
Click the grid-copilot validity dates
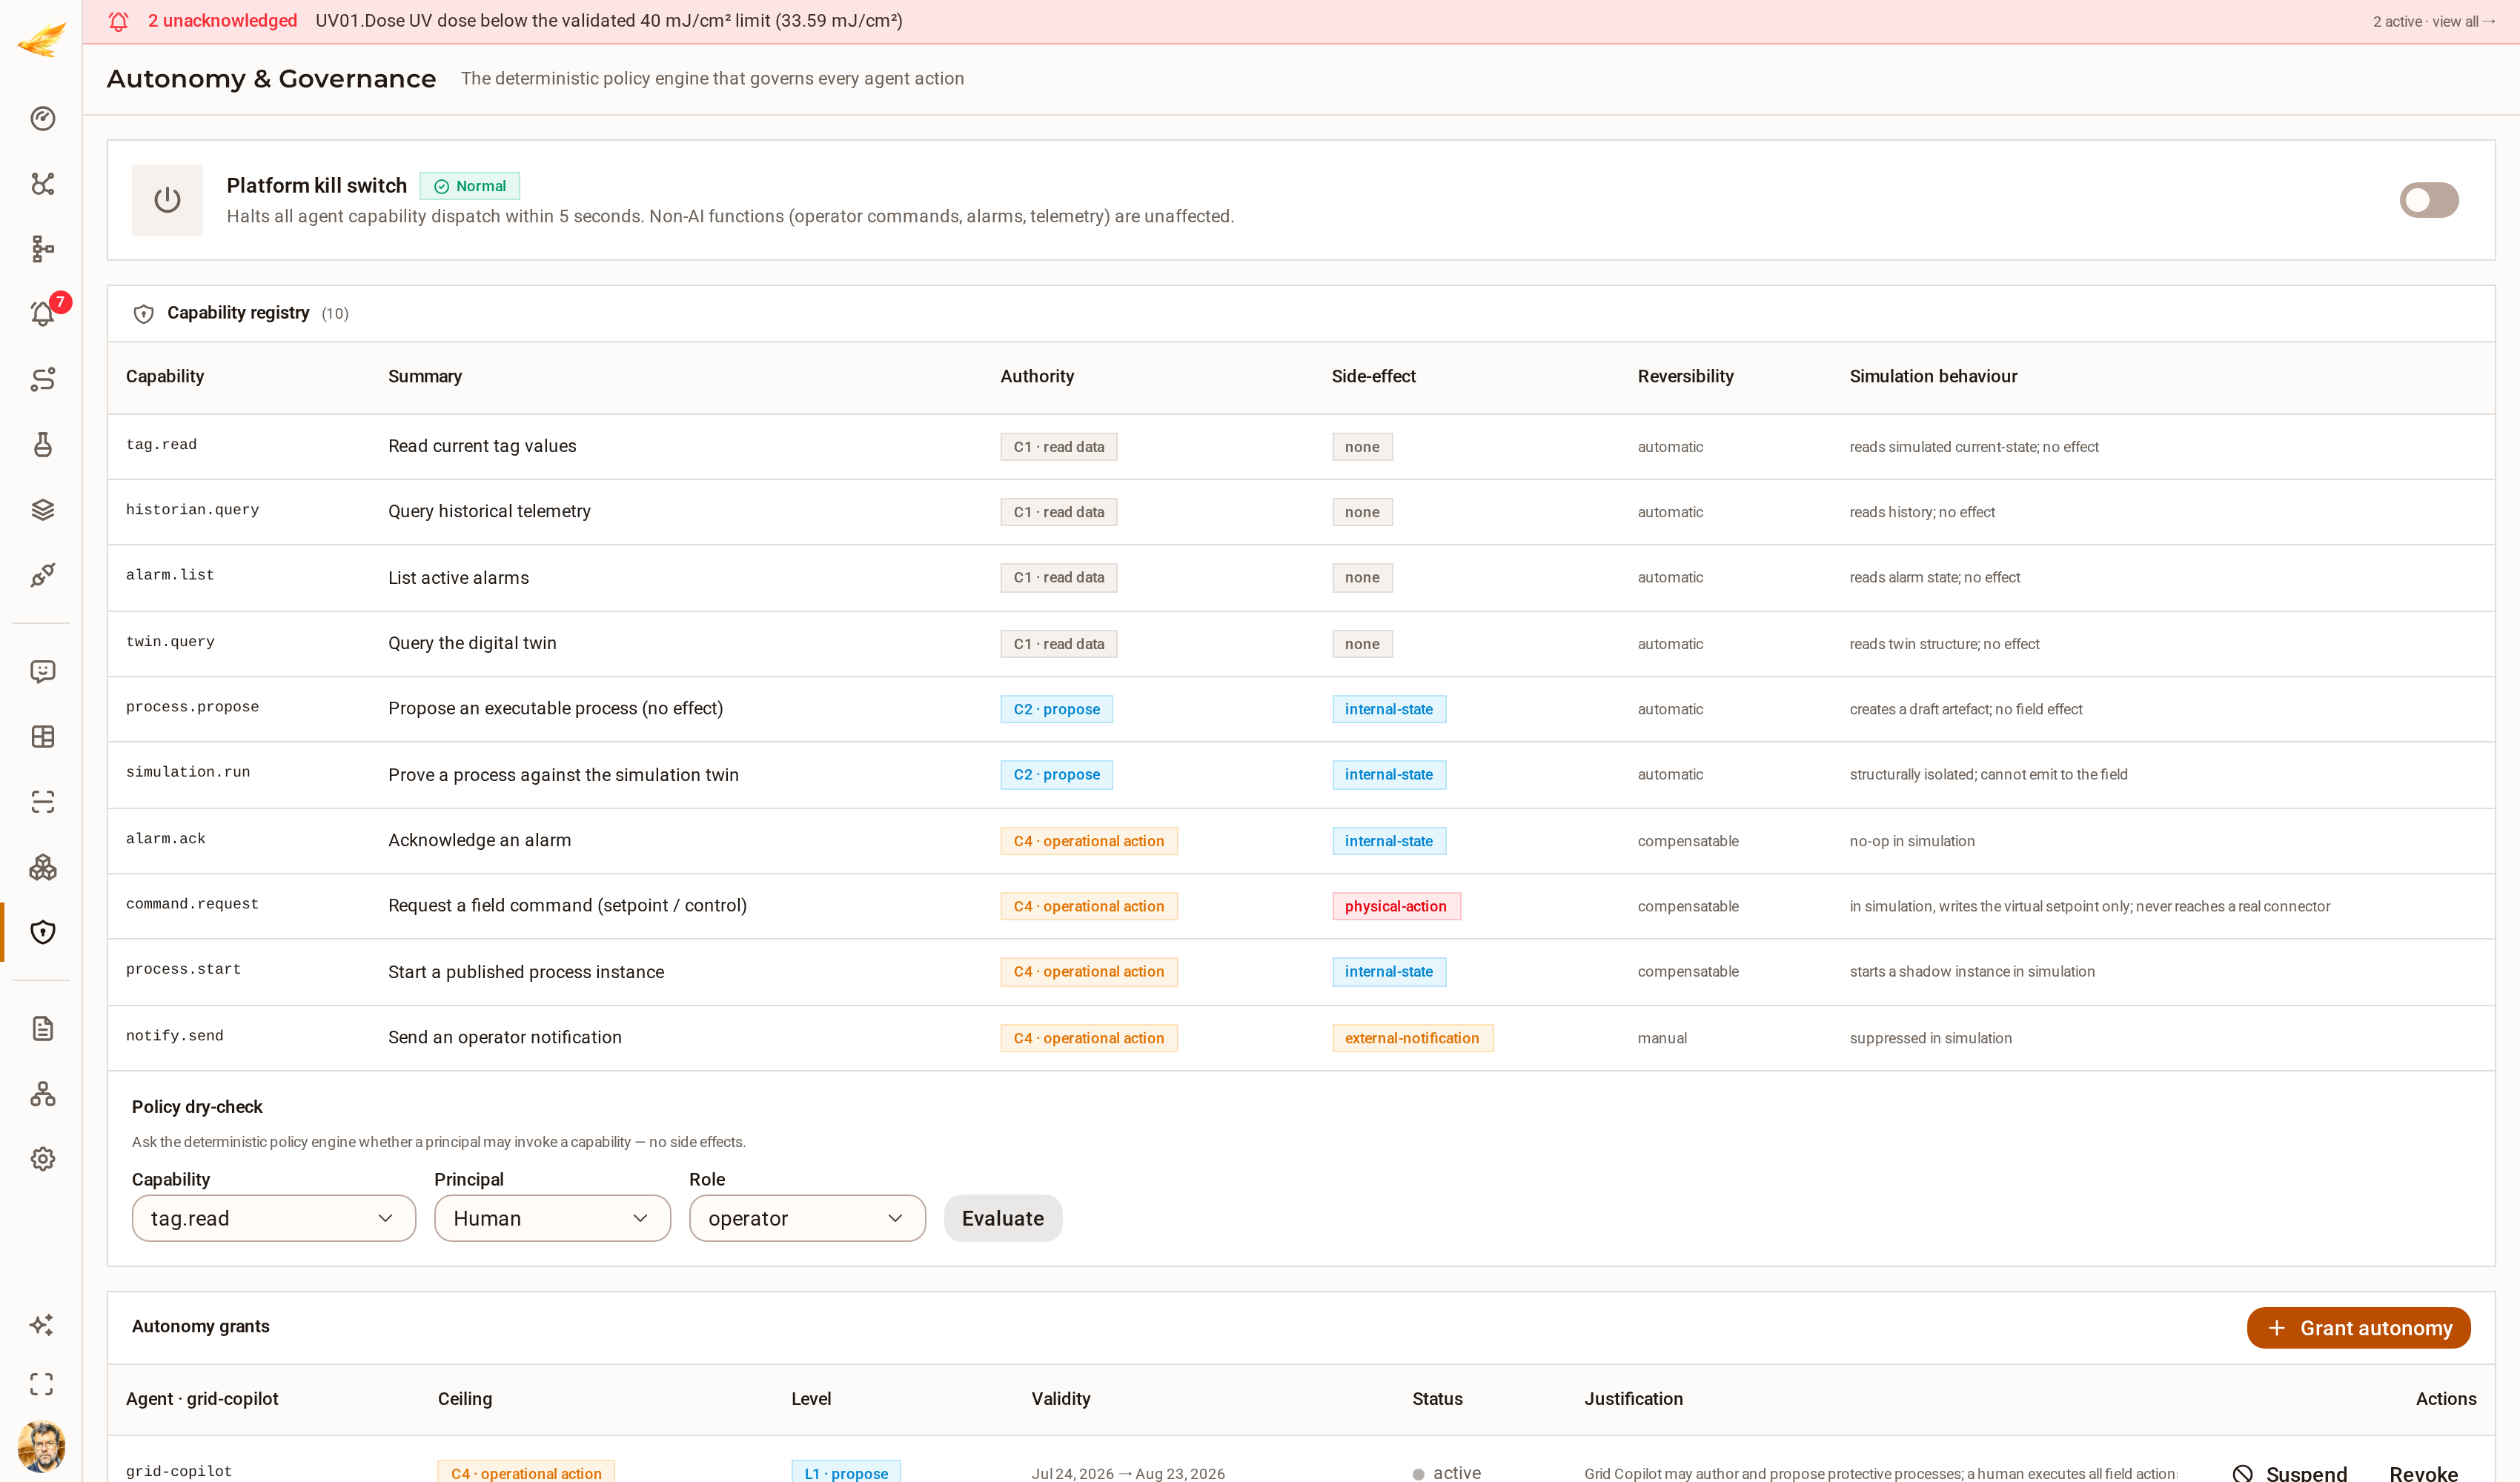(x=1128, y=1473)
